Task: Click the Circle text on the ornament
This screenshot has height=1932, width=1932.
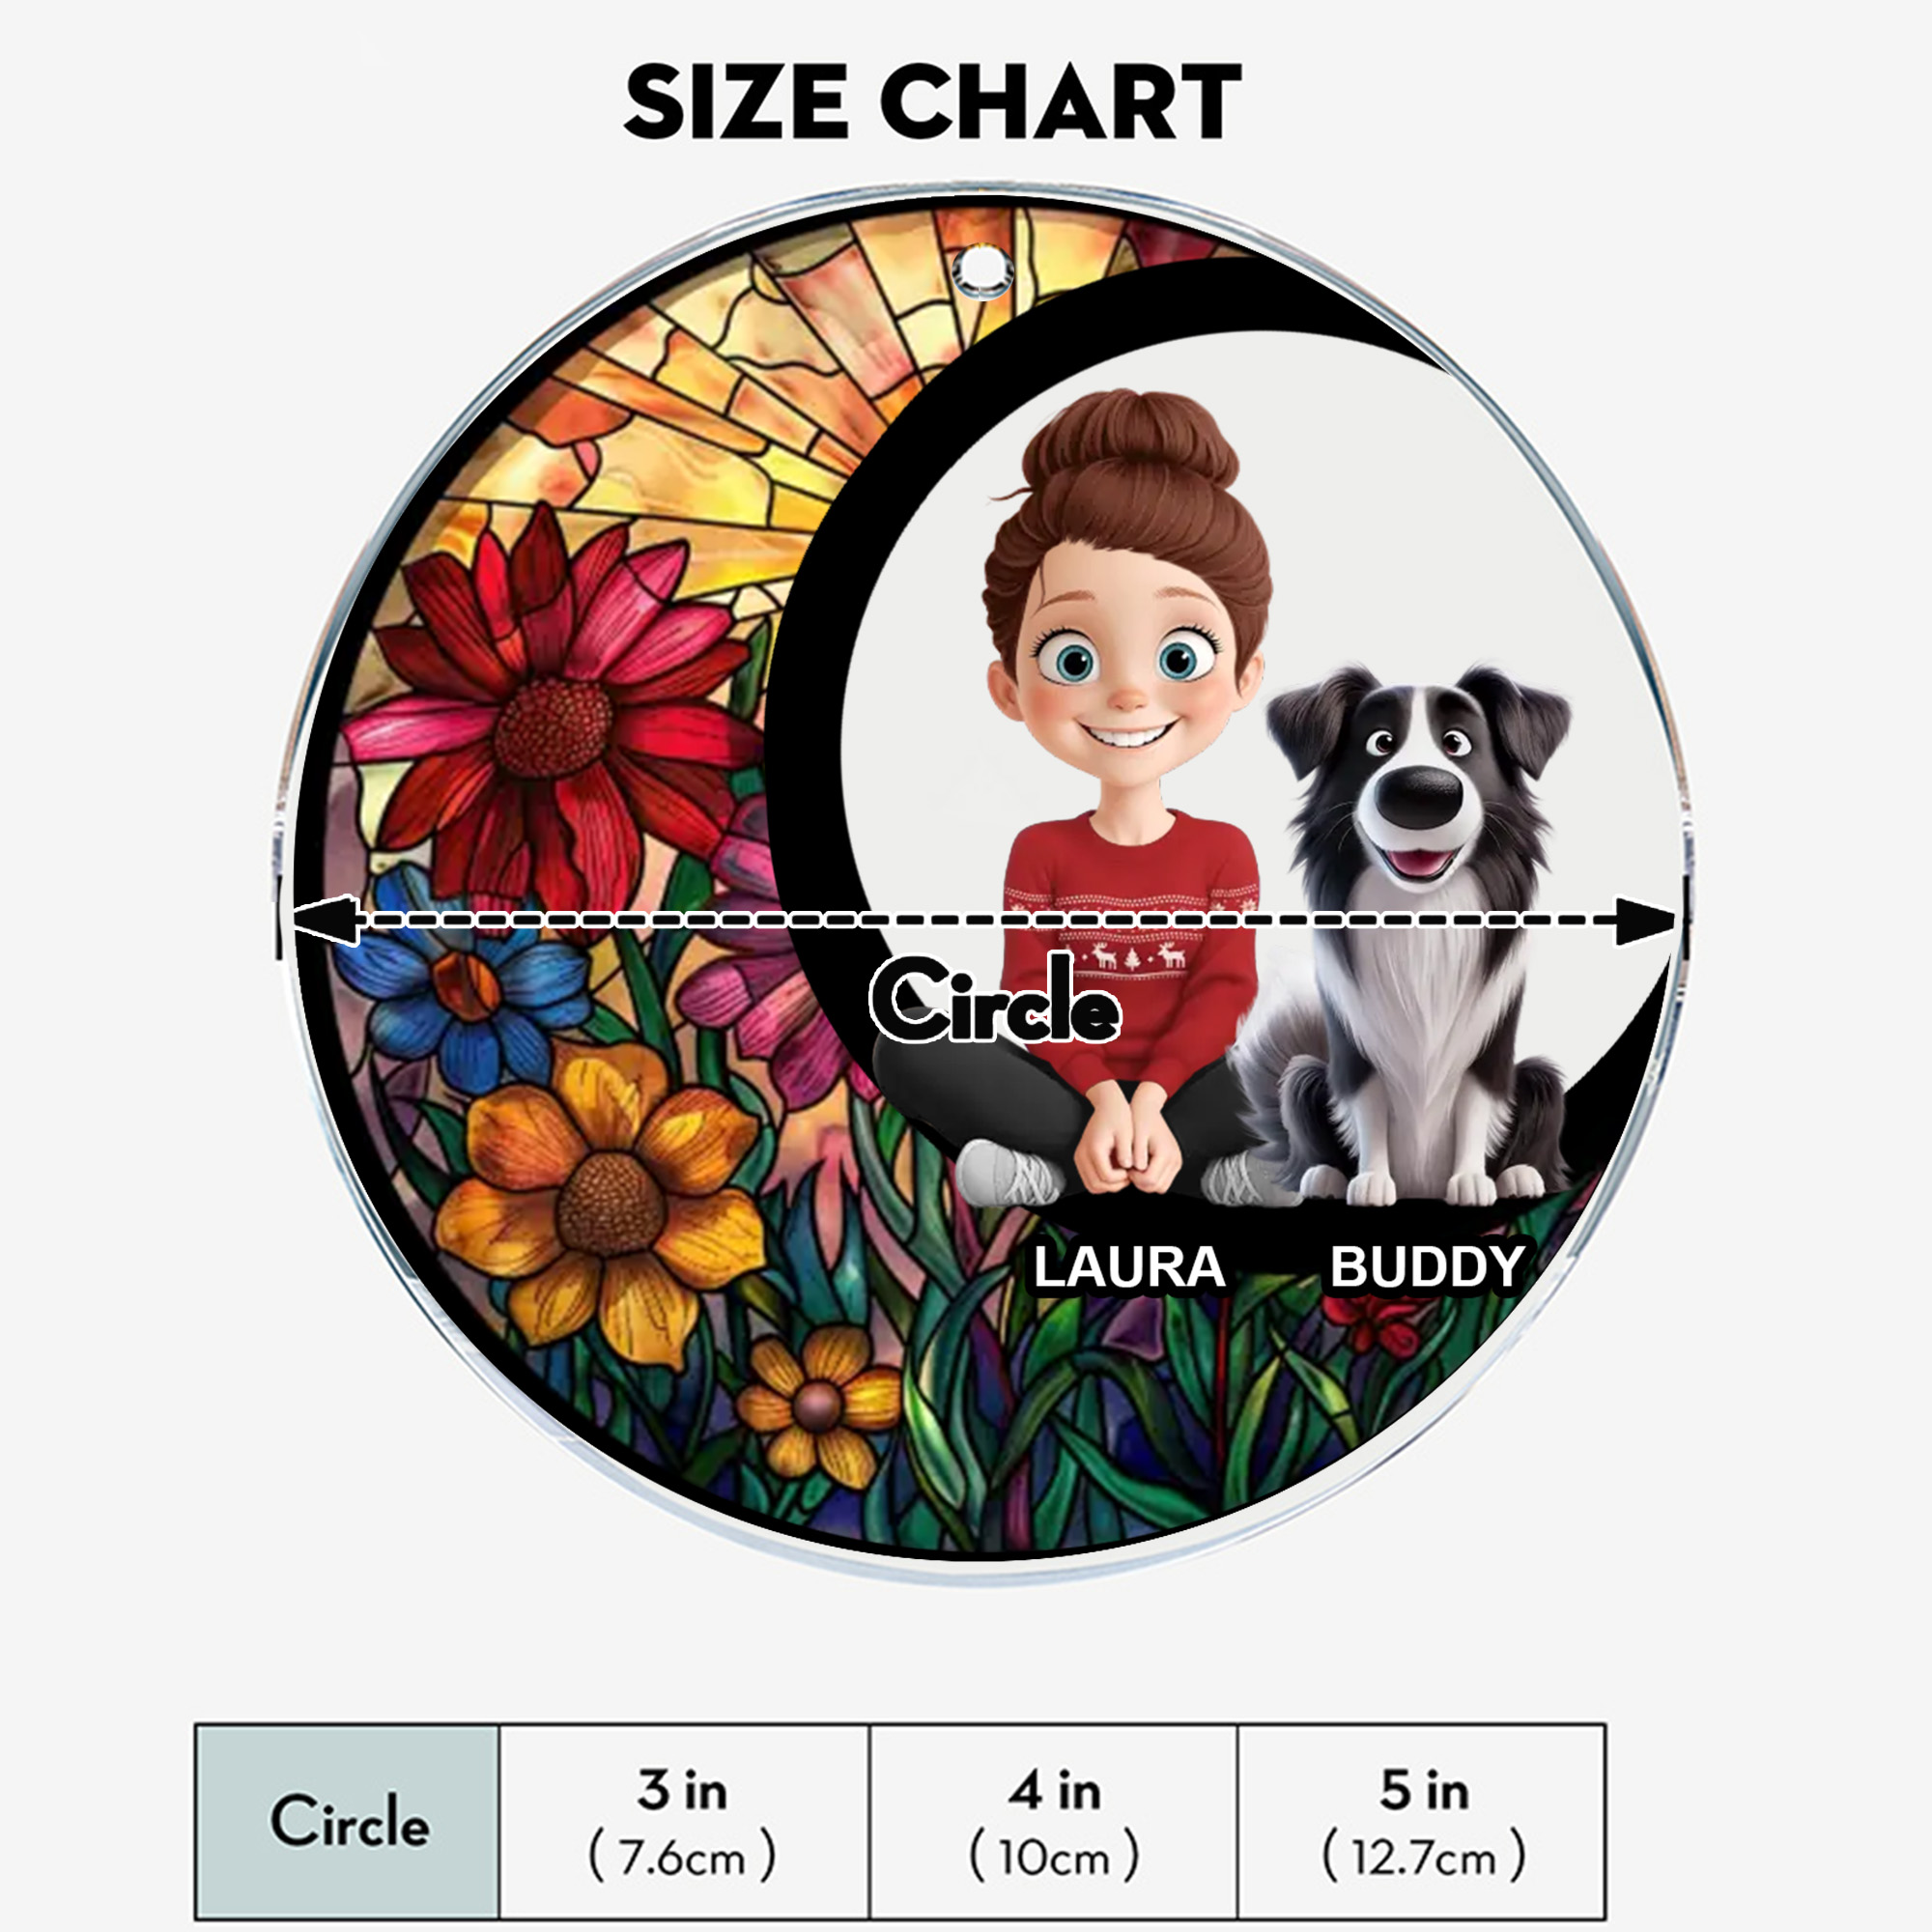Action: [994, 999]
